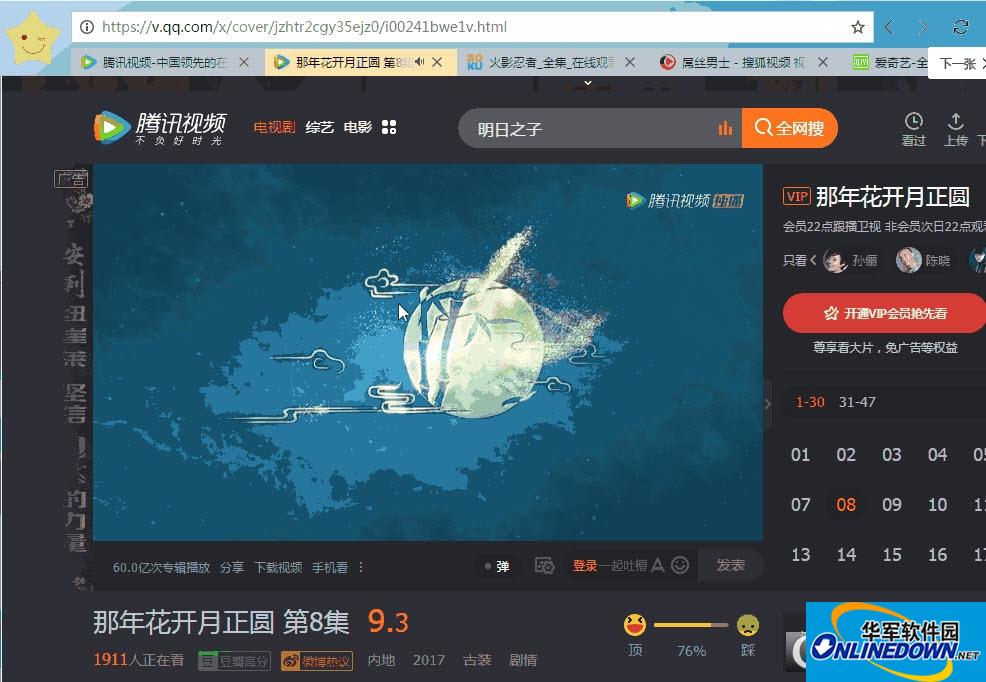This screenshot has width=986, height=682.
Task: Close the 火影忍者 tab
Action: pyautogui.click(x=630, y=62)
